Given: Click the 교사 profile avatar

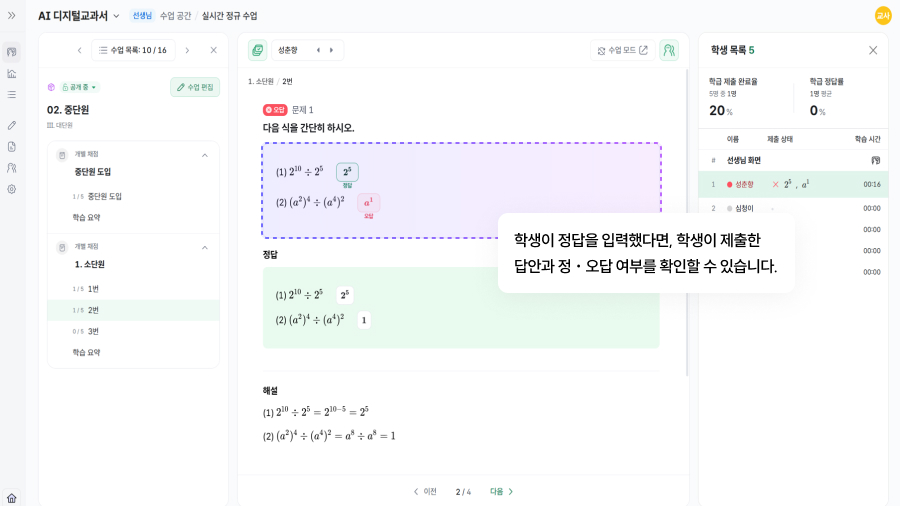Looking at the screenshot, I should point(883,15).
